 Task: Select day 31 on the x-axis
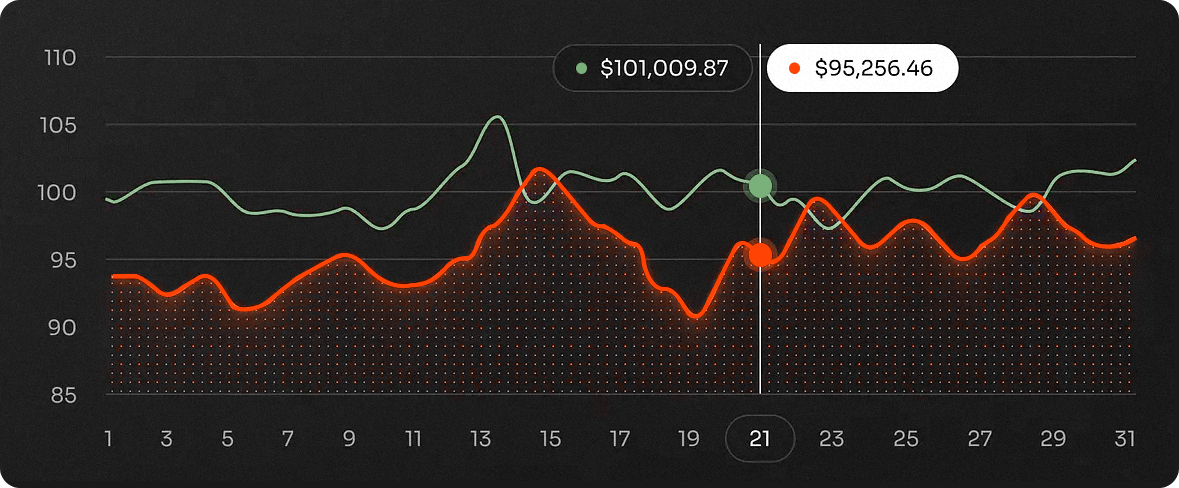click(1125, 438)
